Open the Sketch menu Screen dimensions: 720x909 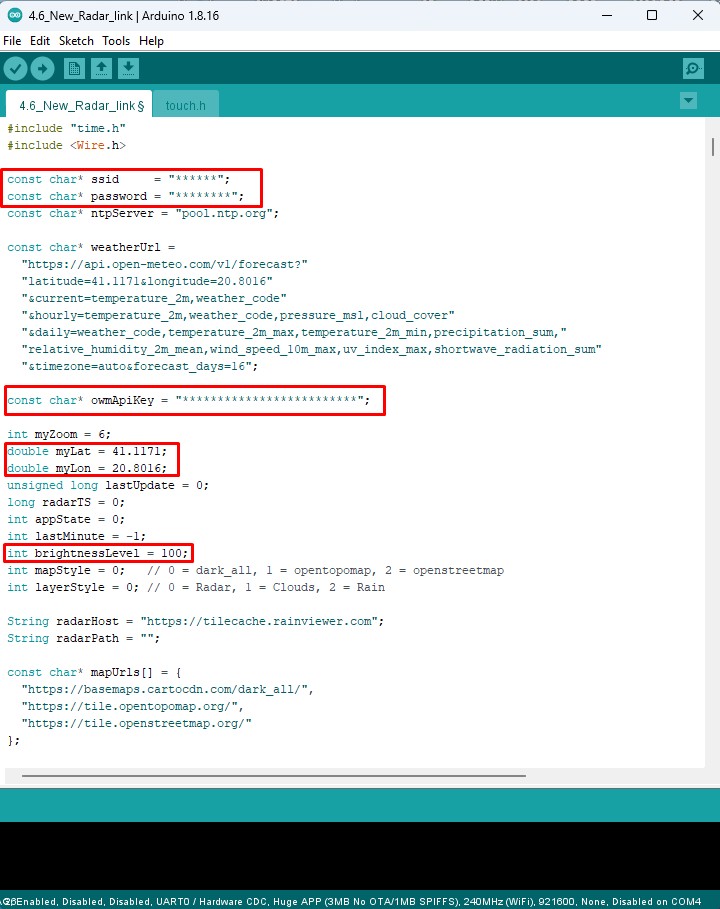[x=76, y=41]
